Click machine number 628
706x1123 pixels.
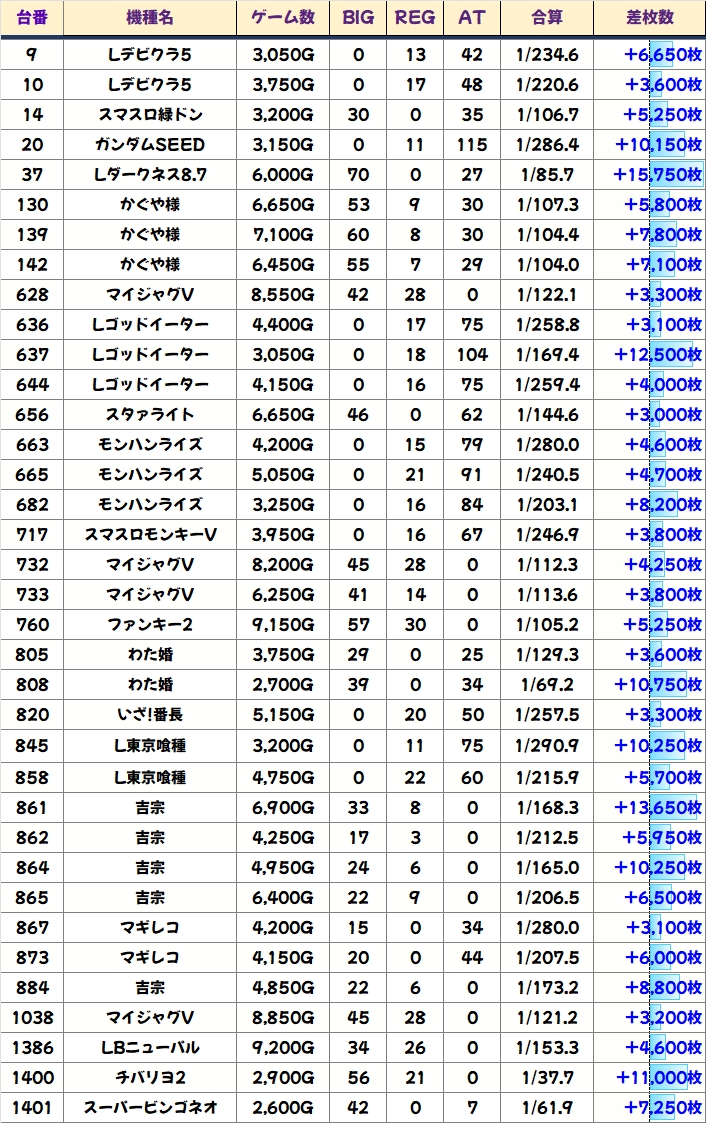point(32,295)
